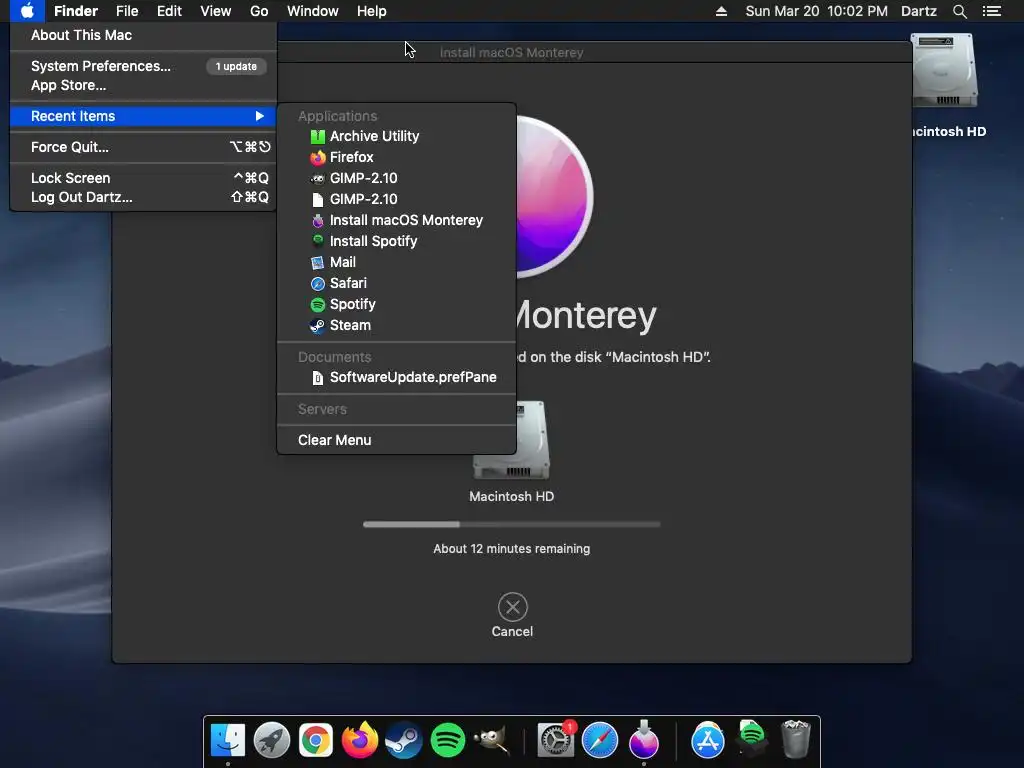The height and width of the screenshot is (768, 1024).
Task: Open Archive Utility from recent applications
Action: [x=396, y=136]
